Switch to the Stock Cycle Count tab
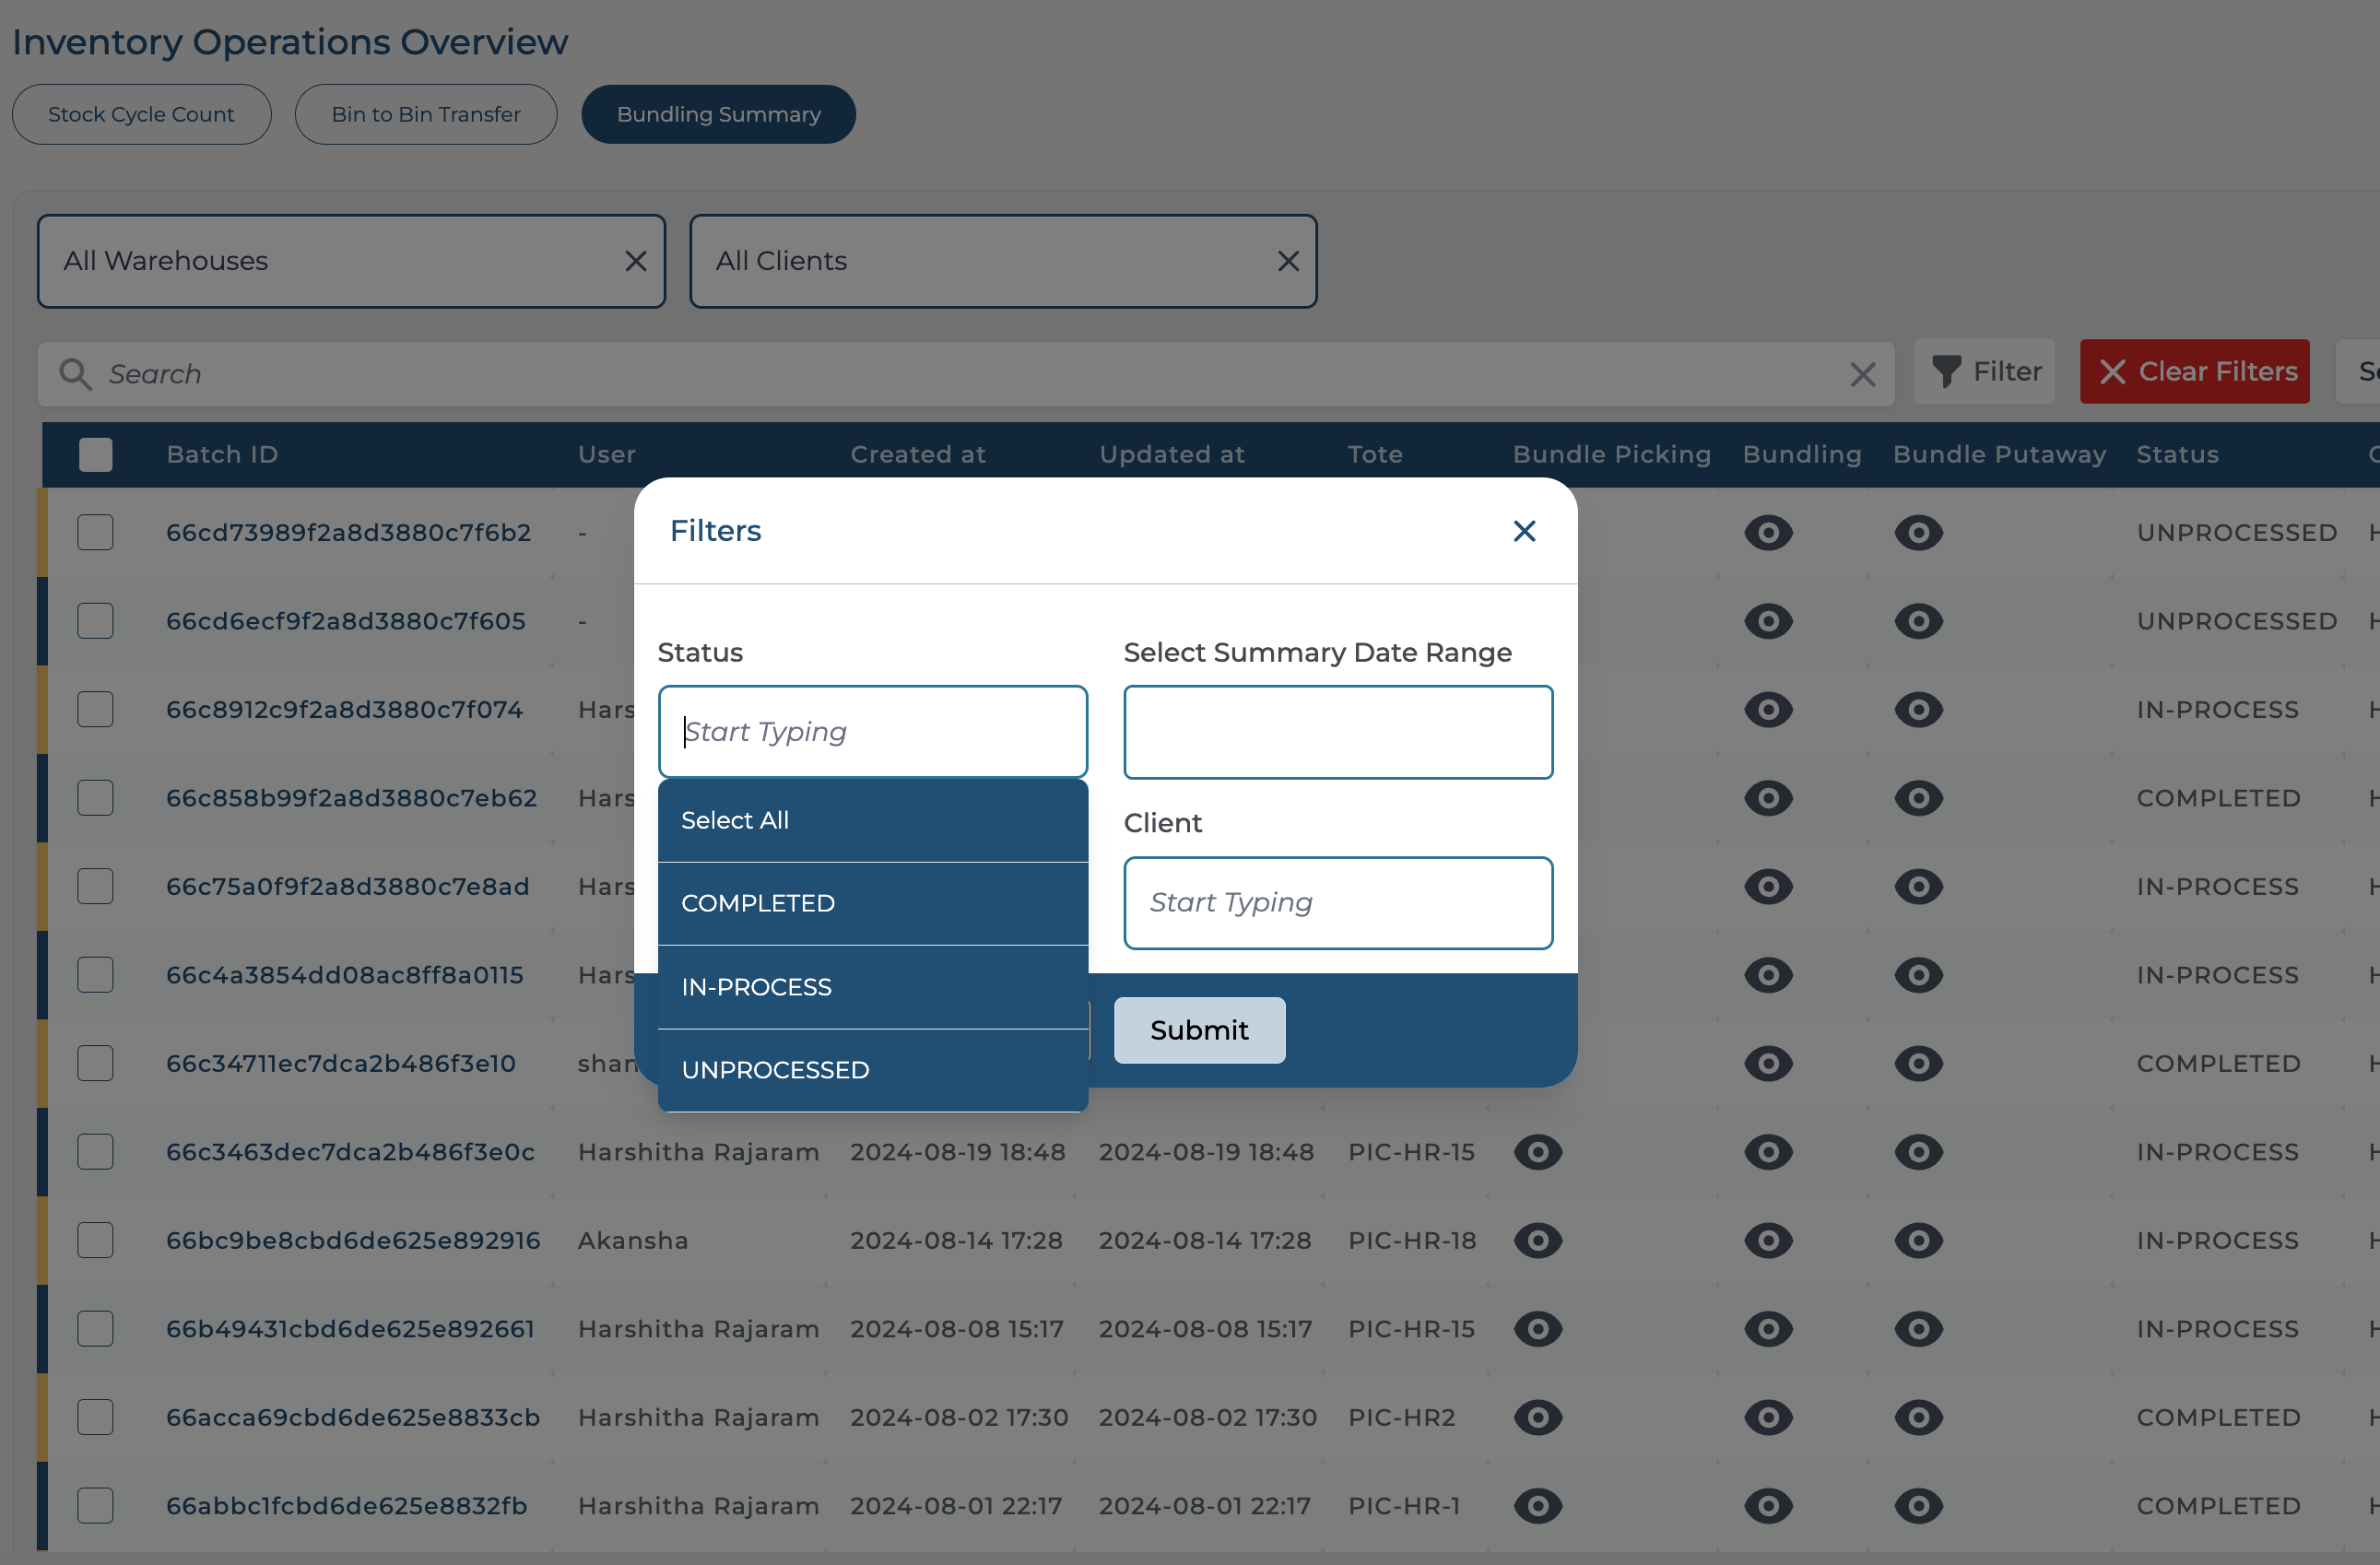The image size is (2380, 1565). [x=141, y=115]
